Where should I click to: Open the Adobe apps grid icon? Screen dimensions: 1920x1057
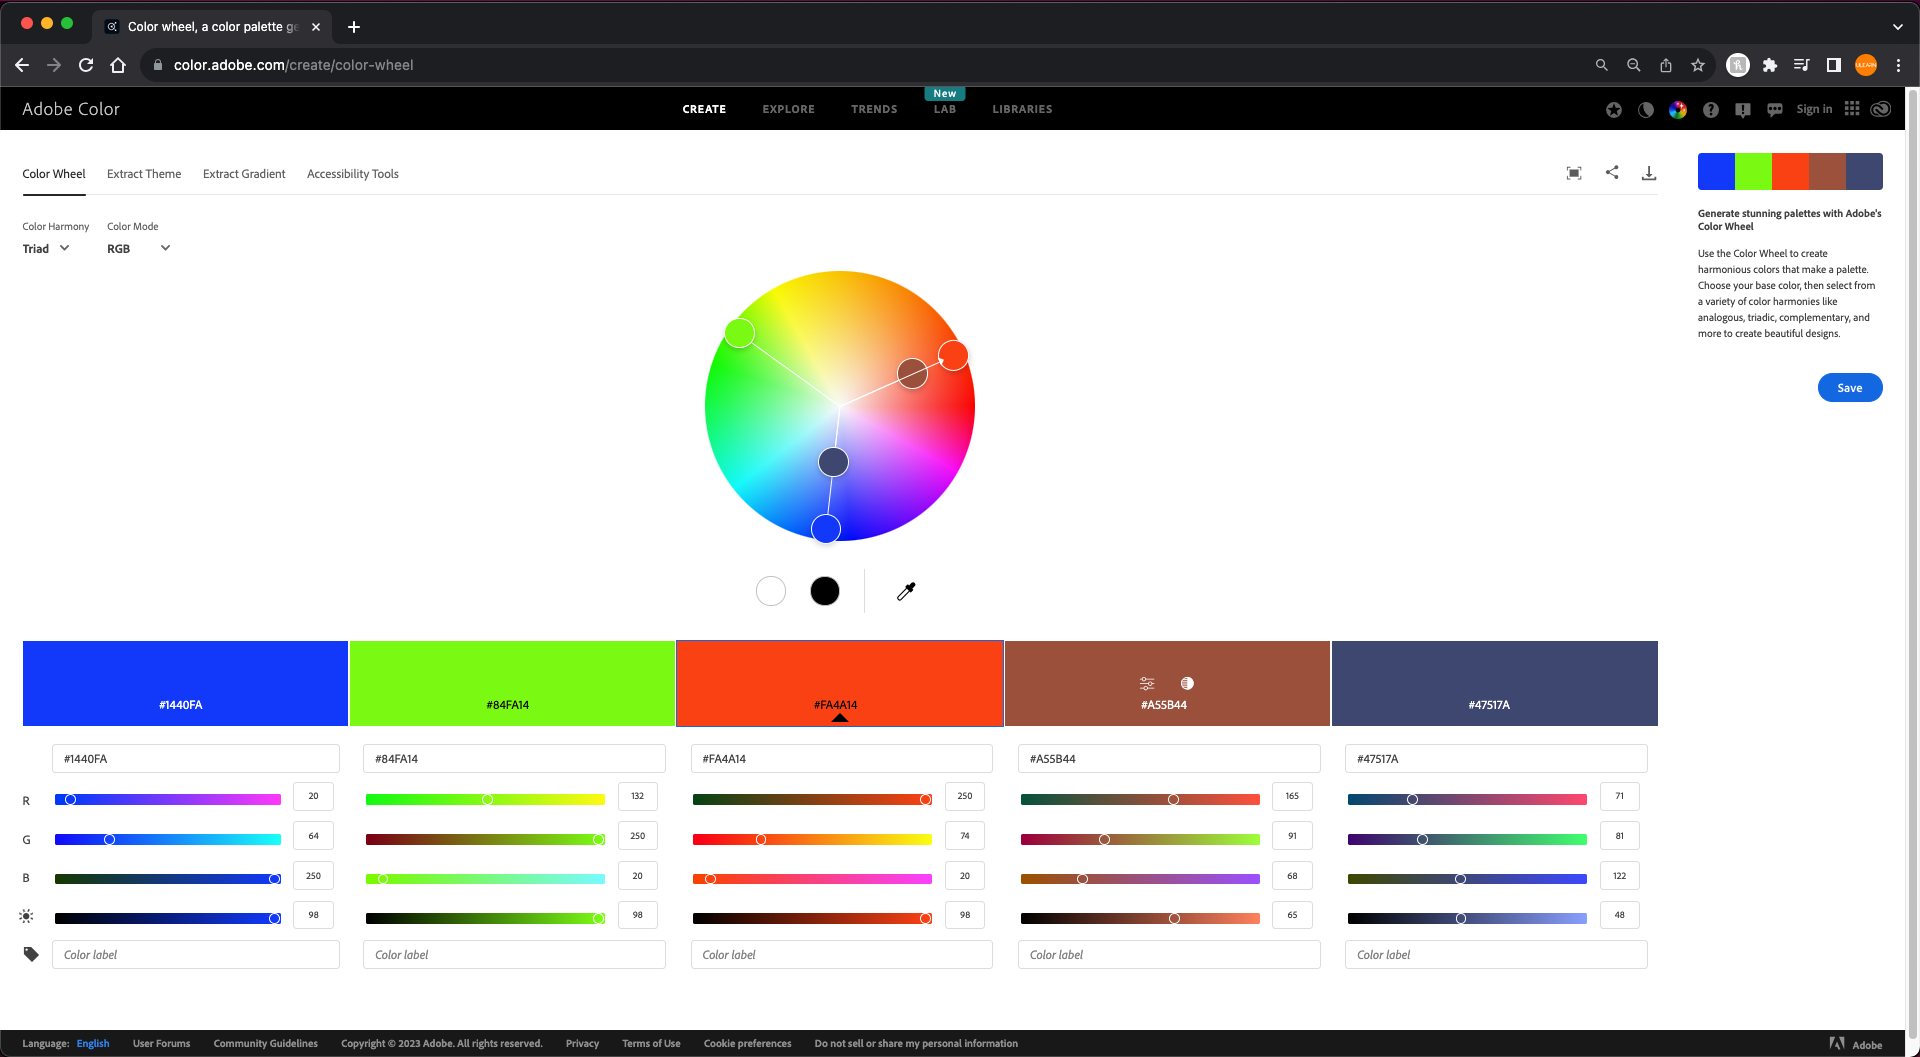tap(1852, 108)
